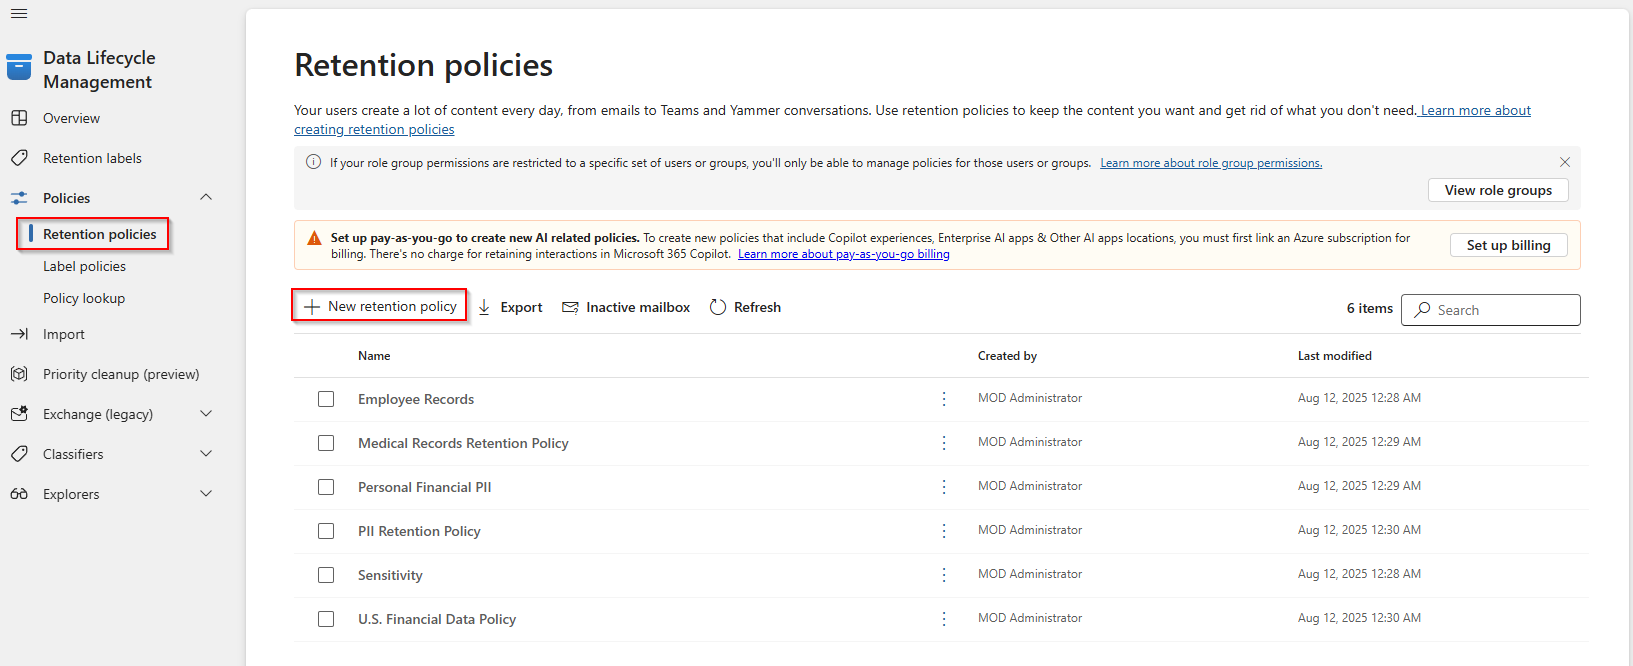
Task: Go to Retention labels page
Action: [92, 158]
